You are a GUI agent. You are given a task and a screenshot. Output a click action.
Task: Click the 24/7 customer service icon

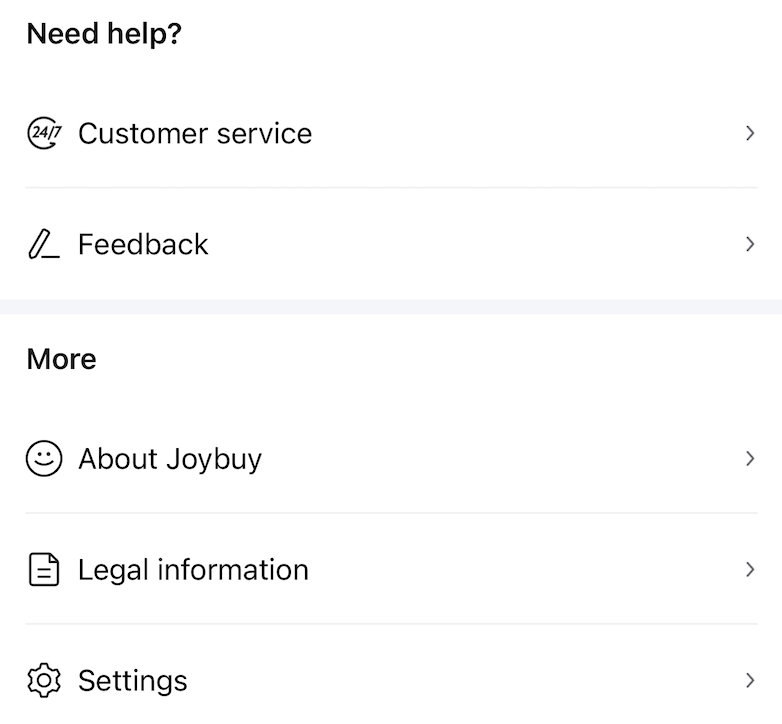[x=44, y=133]
